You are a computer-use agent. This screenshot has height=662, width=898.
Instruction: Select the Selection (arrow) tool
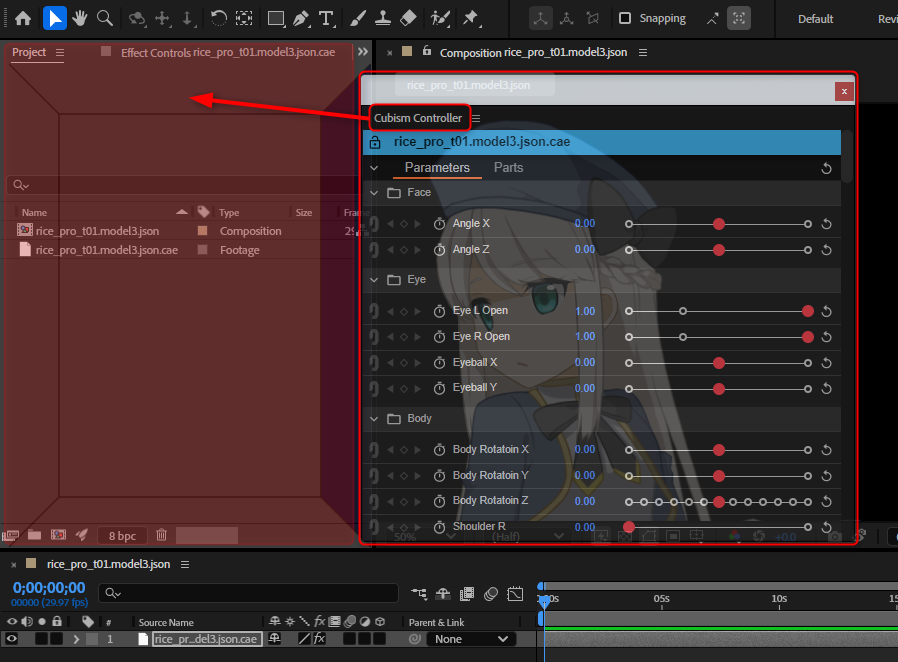(55, 18)
